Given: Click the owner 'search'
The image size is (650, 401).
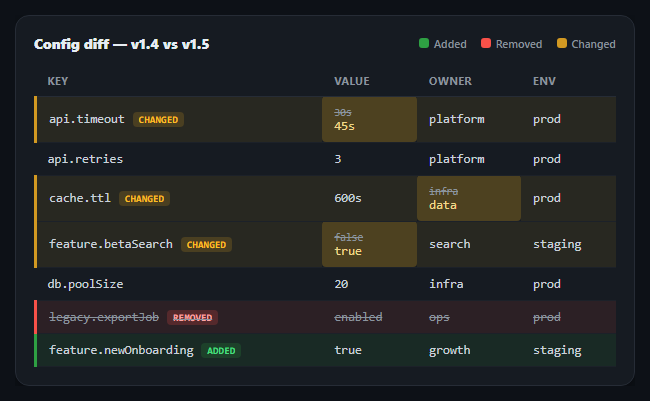Looking at the screenshot, I should click(x=450, y=244).
